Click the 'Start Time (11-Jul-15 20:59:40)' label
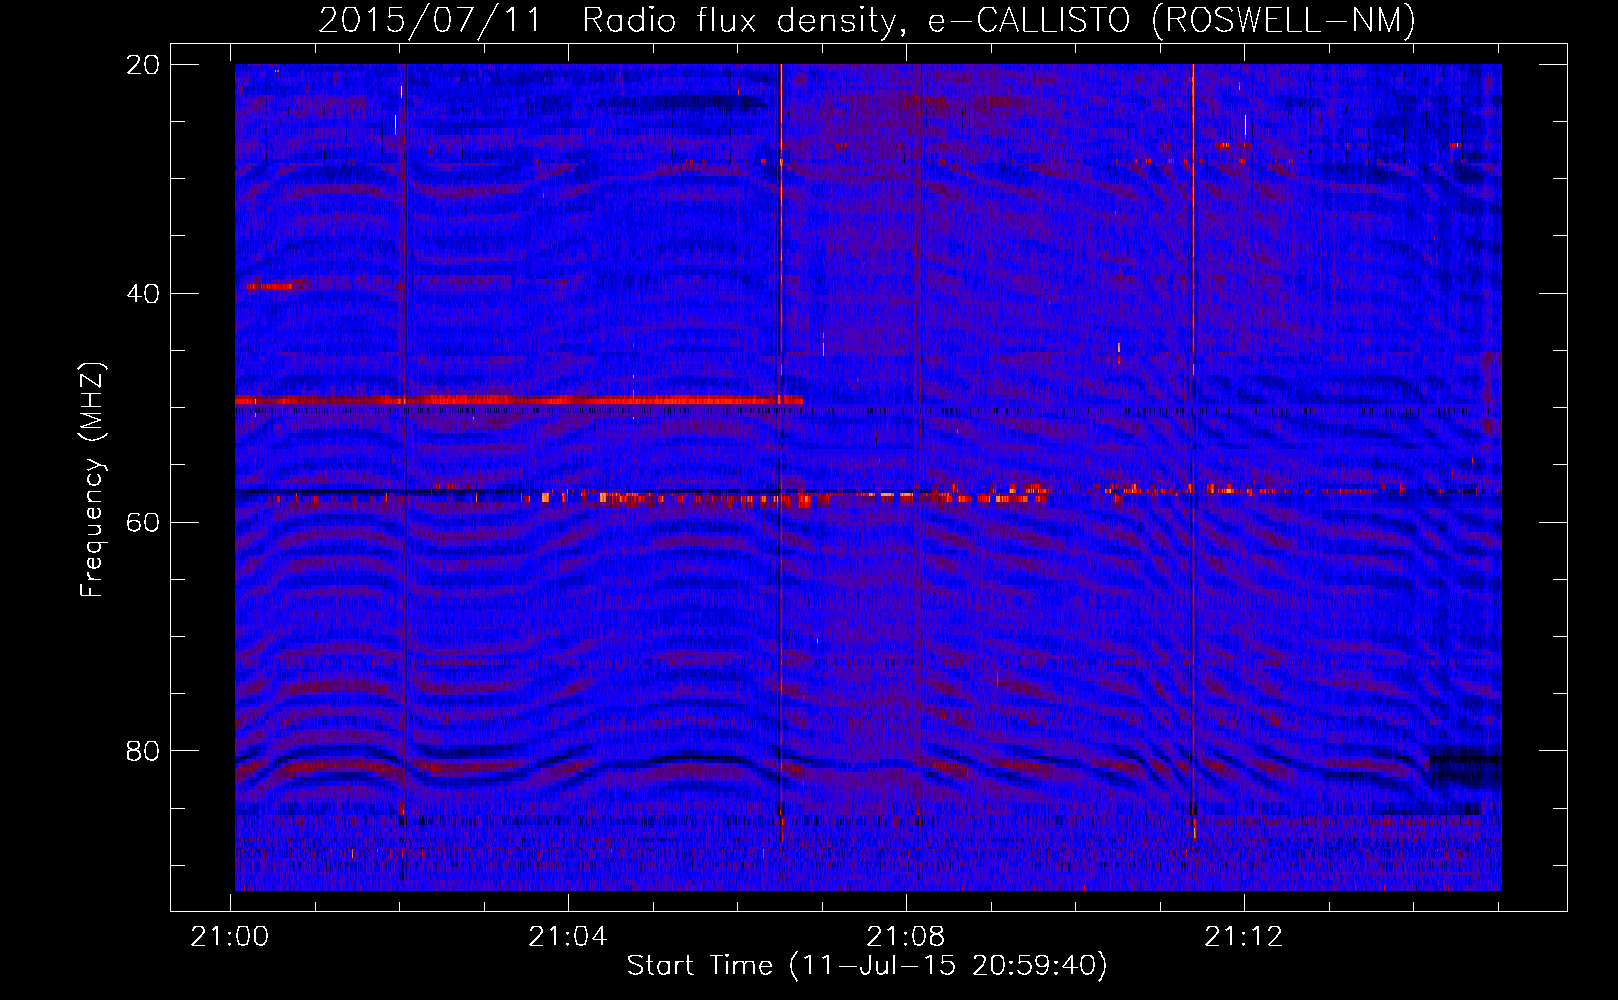The height and width of the screenshot is (1000, 1618). (867, 965)
